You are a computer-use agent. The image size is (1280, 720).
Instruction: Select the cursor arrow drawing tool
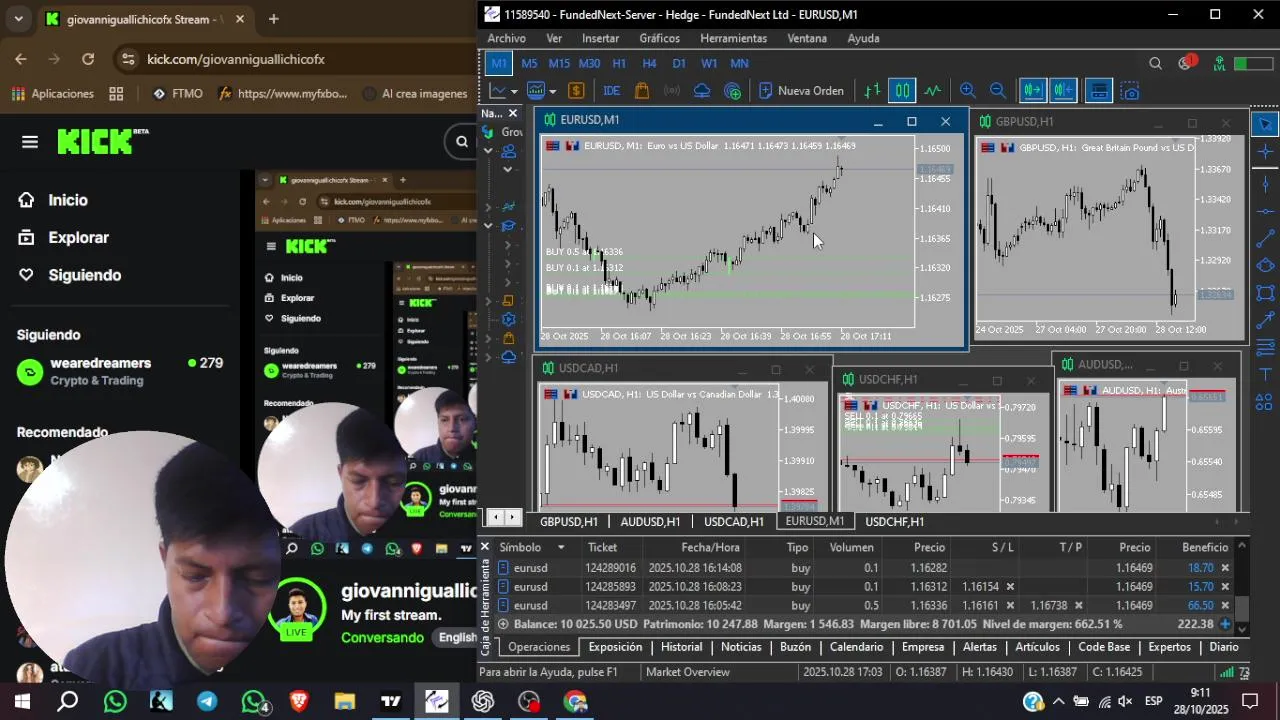[1266, 124]
